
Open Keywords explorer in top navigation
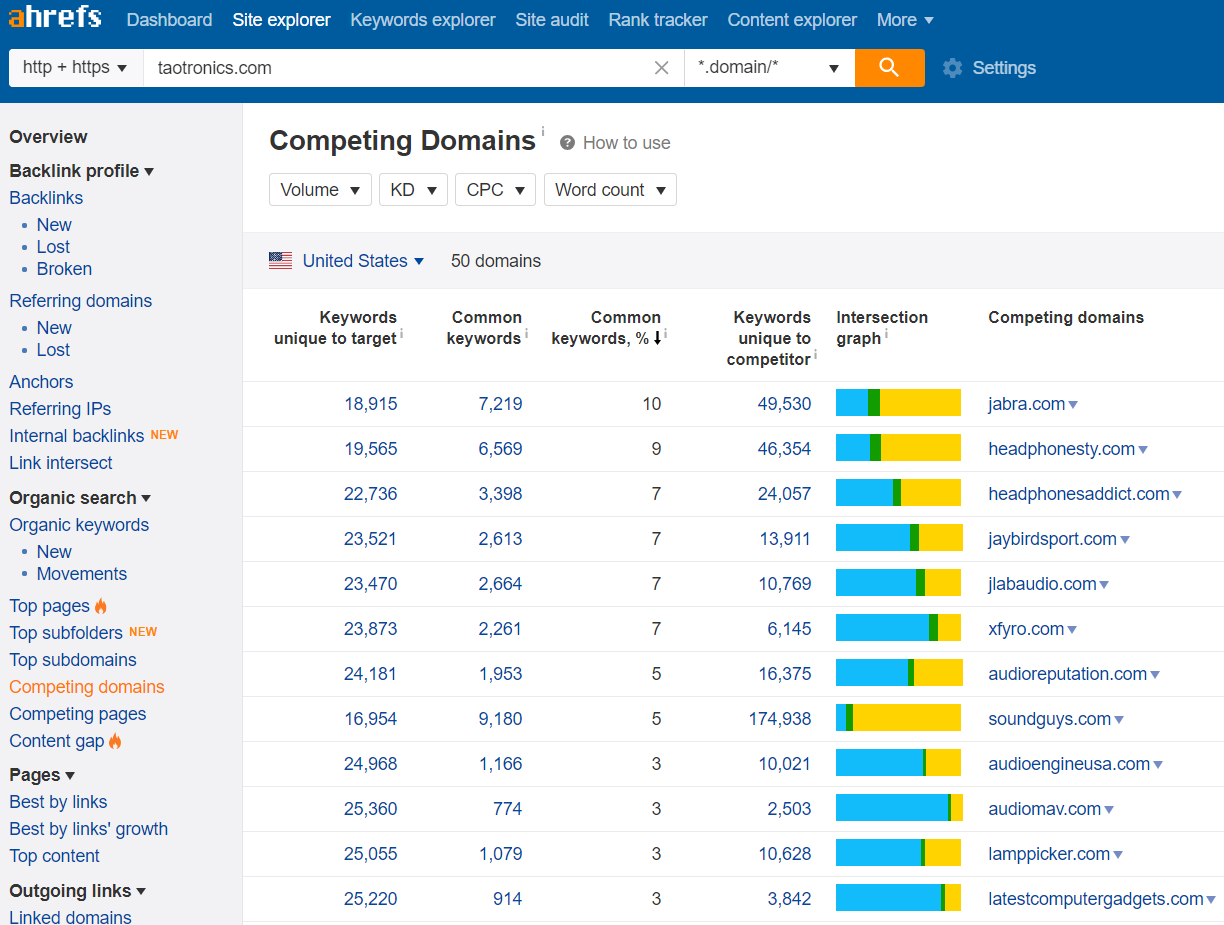click(423, 20)
